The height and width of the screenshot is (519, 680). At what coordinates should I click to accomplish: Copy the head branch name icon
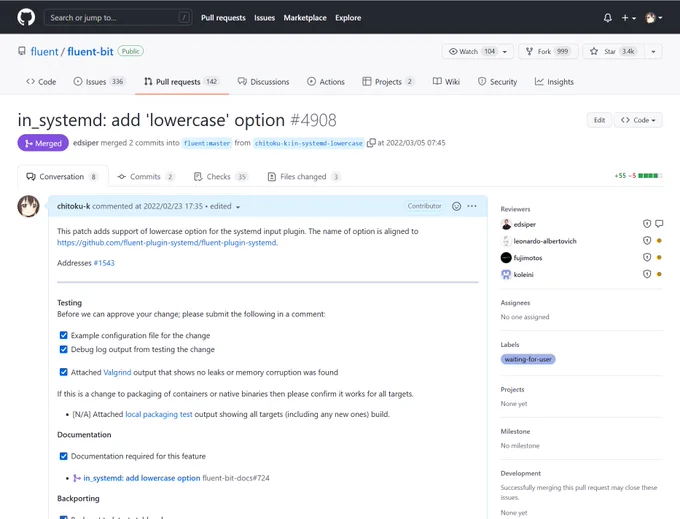tap(371, 143)
